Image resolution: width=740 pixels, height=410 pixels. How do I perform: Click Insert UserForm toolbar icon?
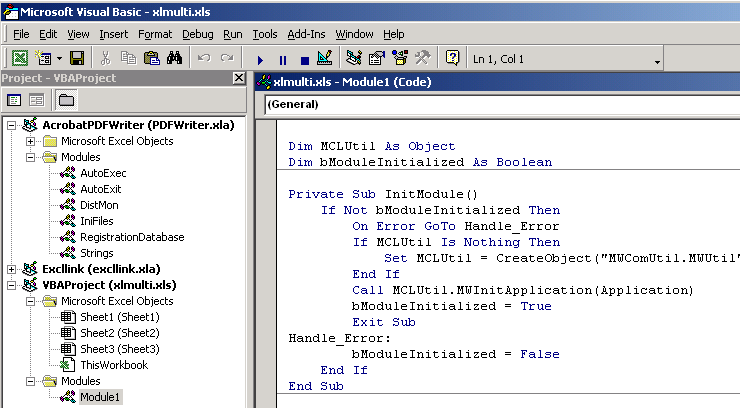[43, 59]
